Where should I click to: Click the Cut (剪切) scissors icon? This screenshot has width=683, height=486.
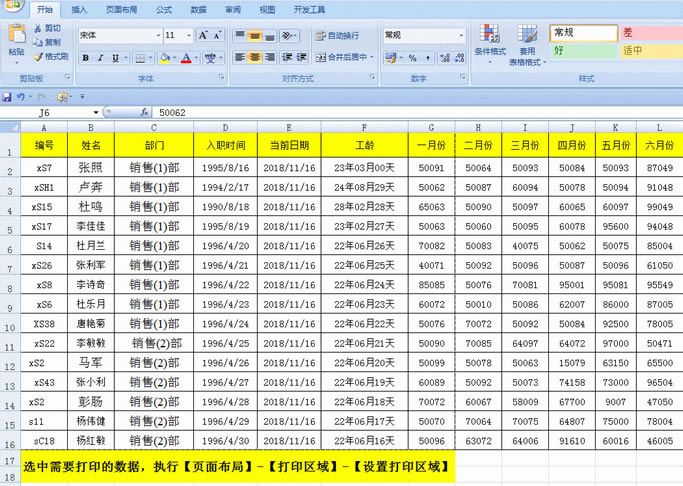point(38,28)
